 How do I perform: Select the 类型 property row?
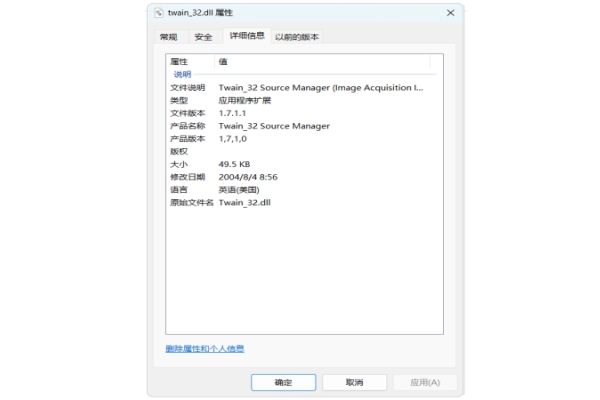tap(180, 101)
